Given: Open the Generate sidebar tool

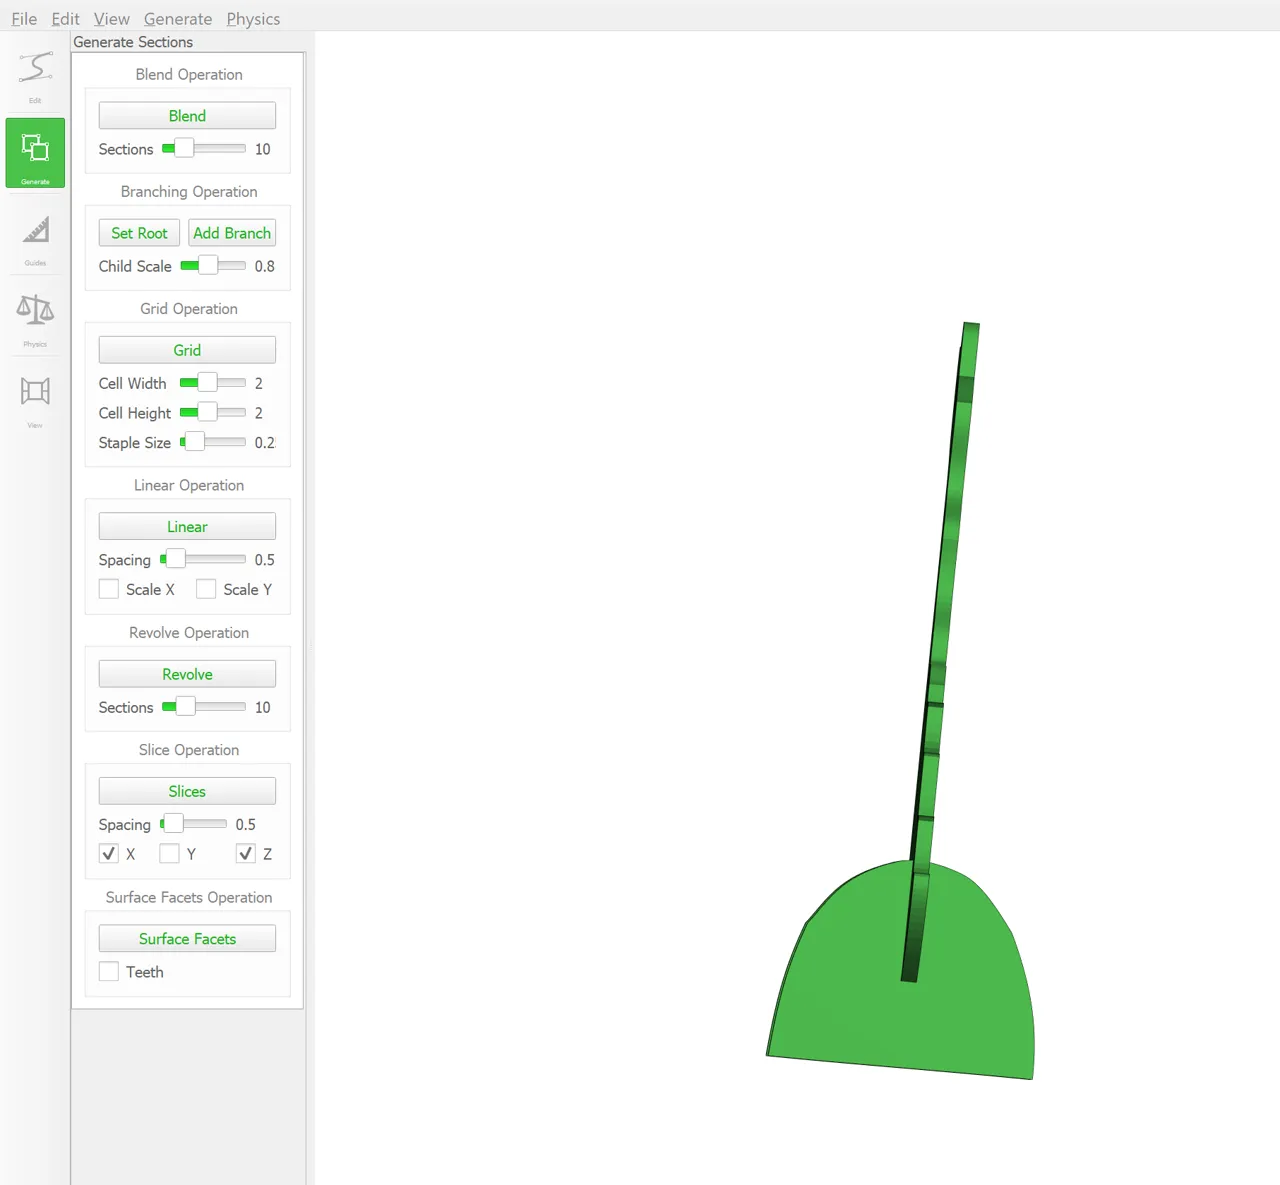Looking at the screenshot, I should (x=35, y=153).
